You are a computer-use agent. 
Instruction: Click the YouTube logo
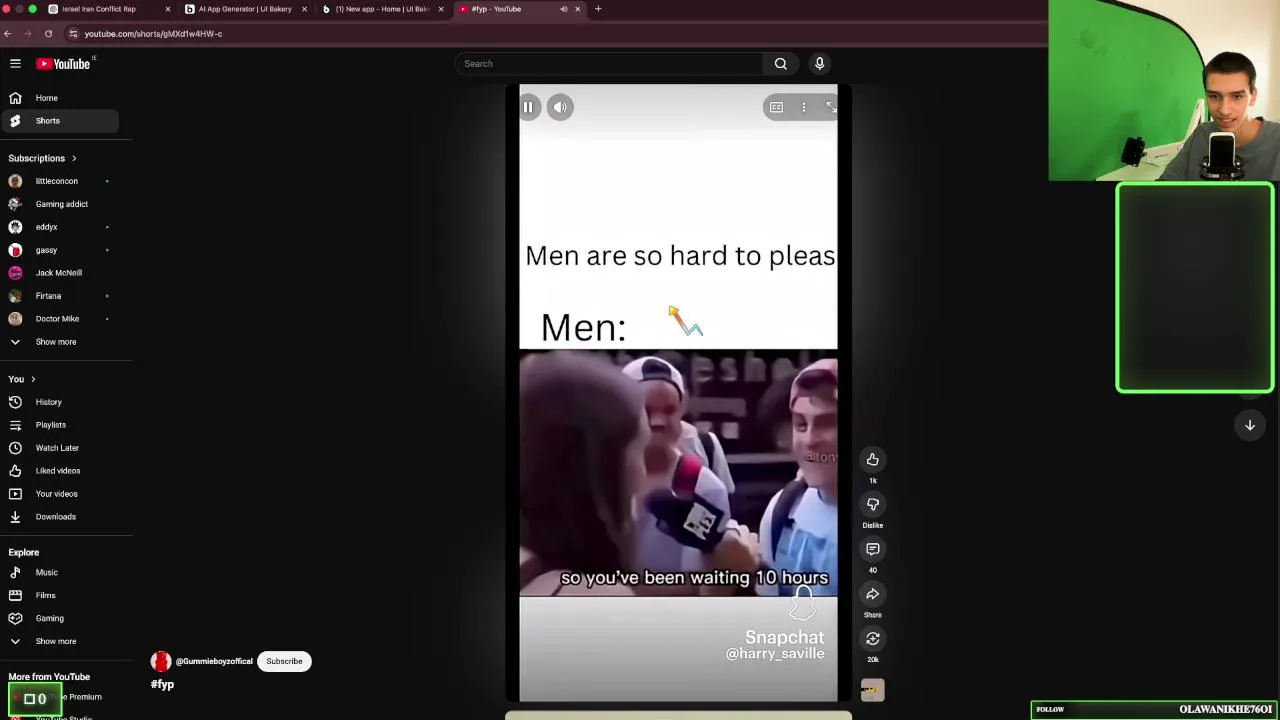tap(64, 63)
